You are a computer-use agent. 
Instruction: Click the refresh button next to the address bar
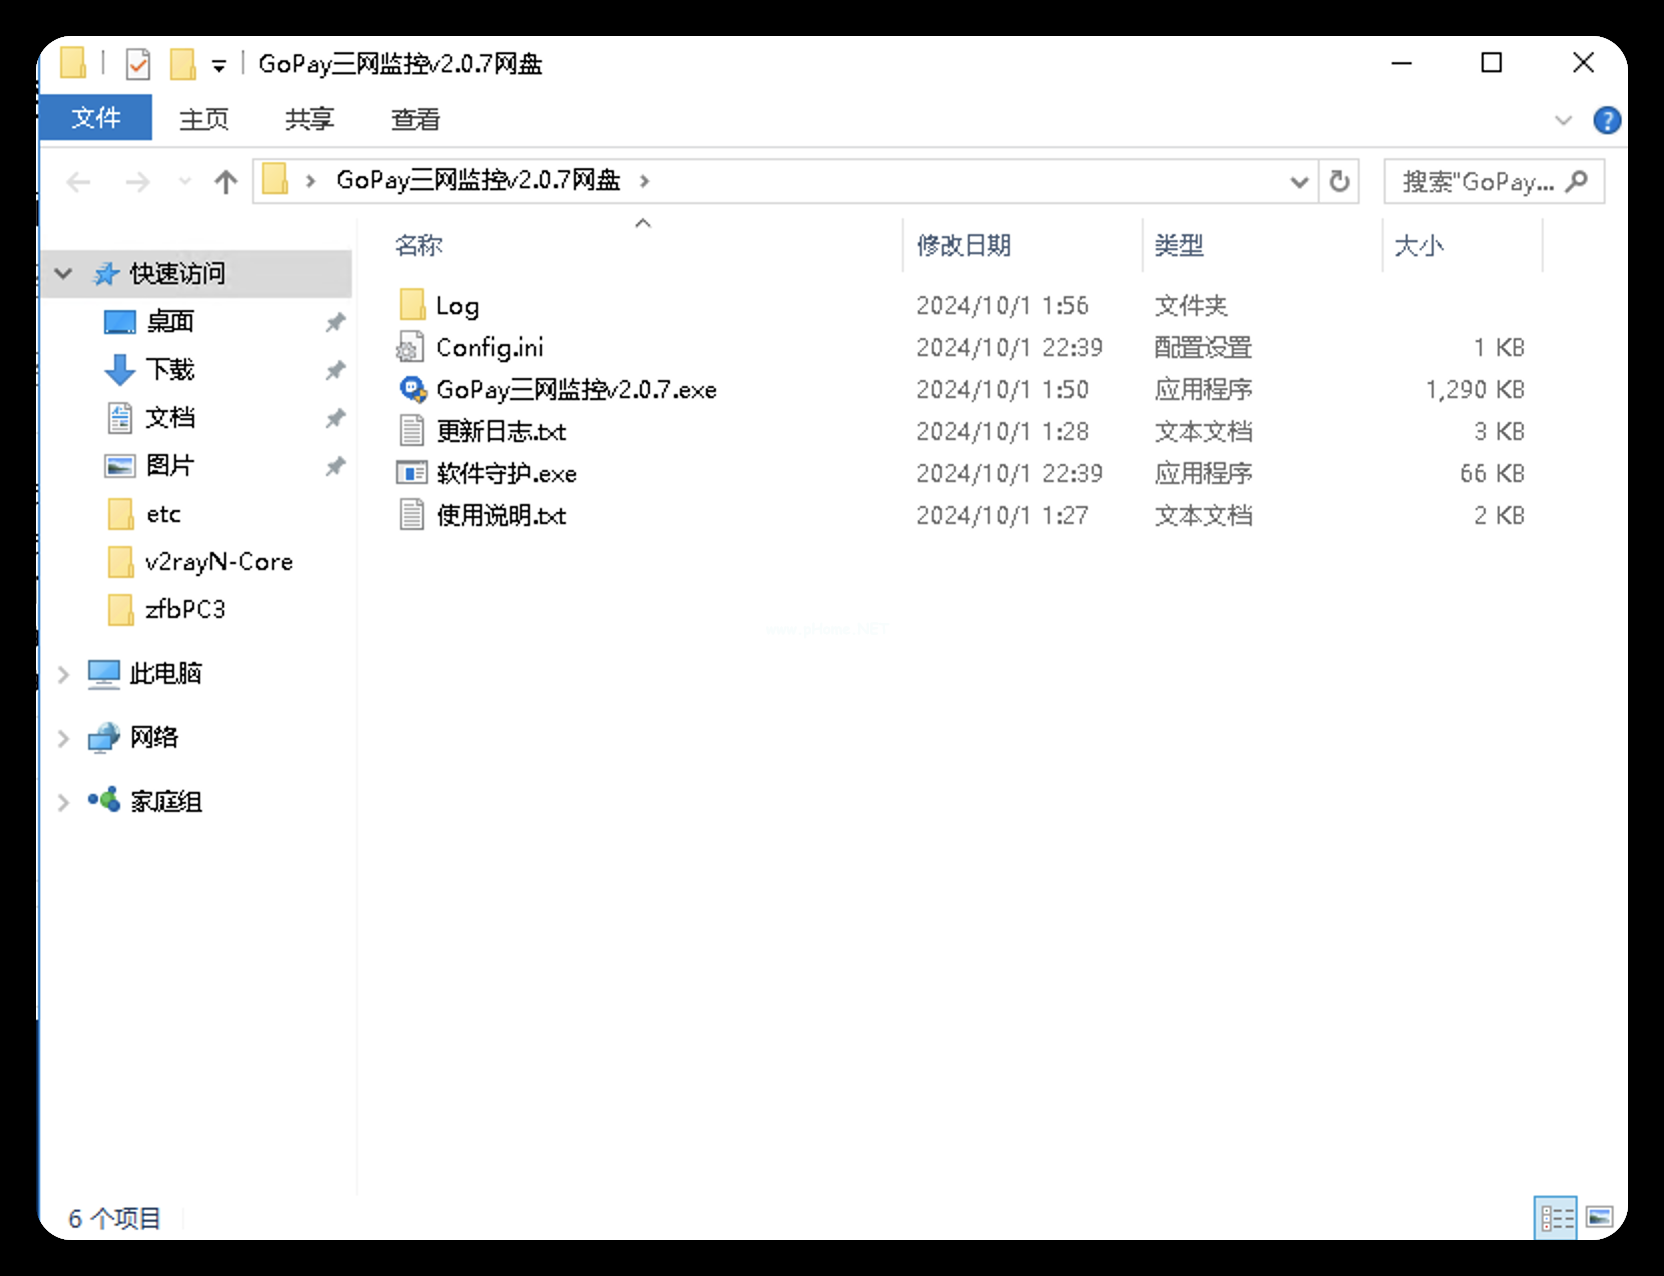(x=1339, y=181)
